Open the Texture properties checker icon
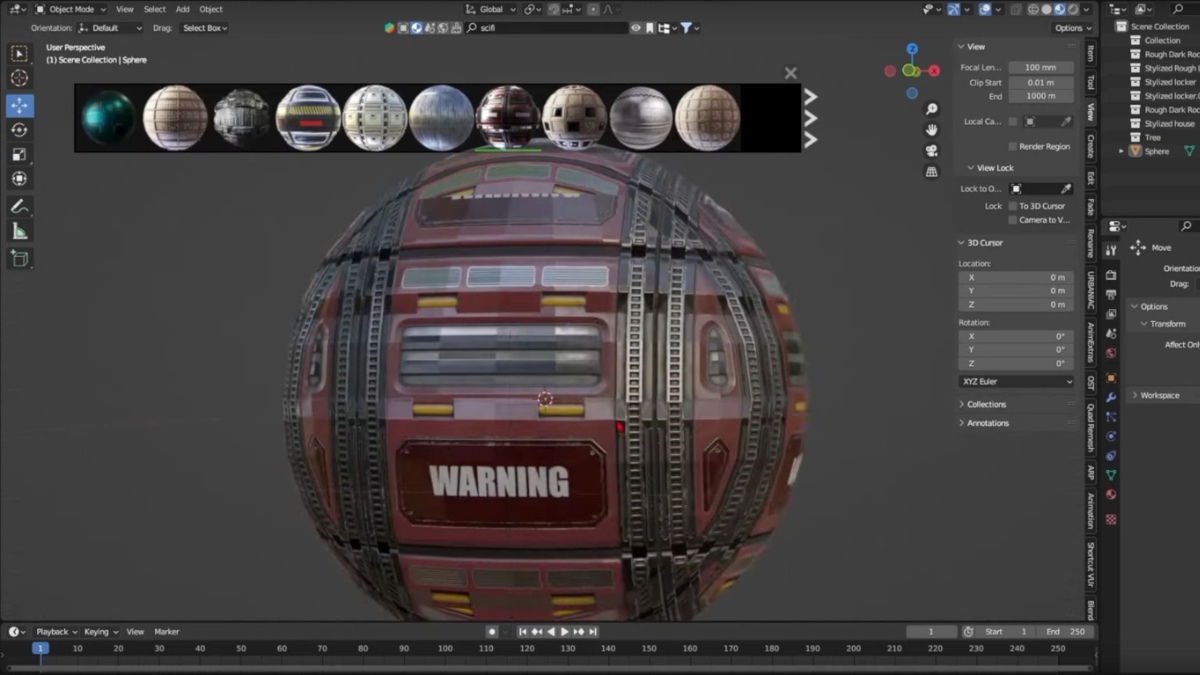Screen dimensions: 1200x675 [1111, 519]
